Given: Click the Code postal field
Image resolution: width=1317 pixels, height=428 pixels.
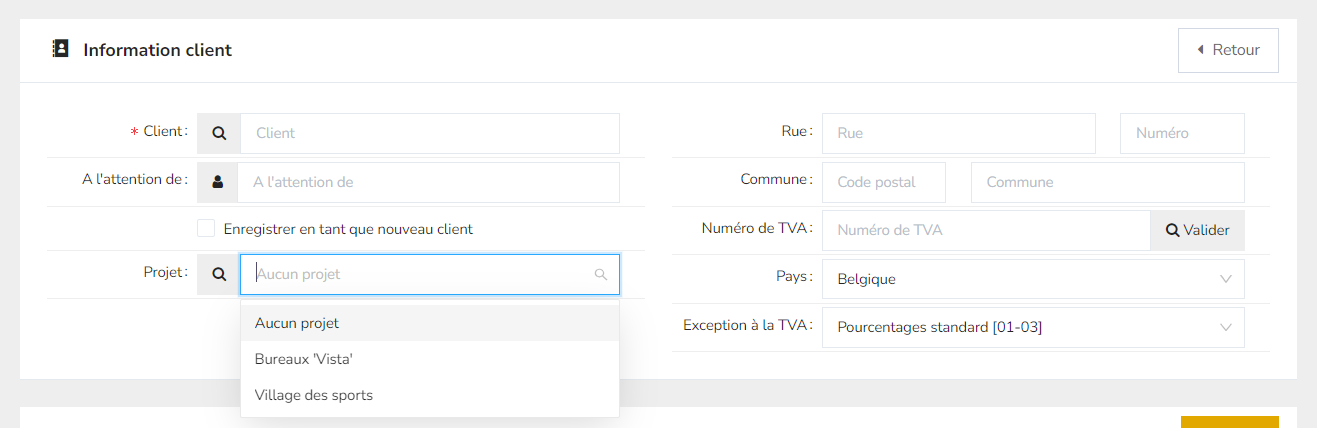Looking at the screenshot, I should click(x=883, y=182).
